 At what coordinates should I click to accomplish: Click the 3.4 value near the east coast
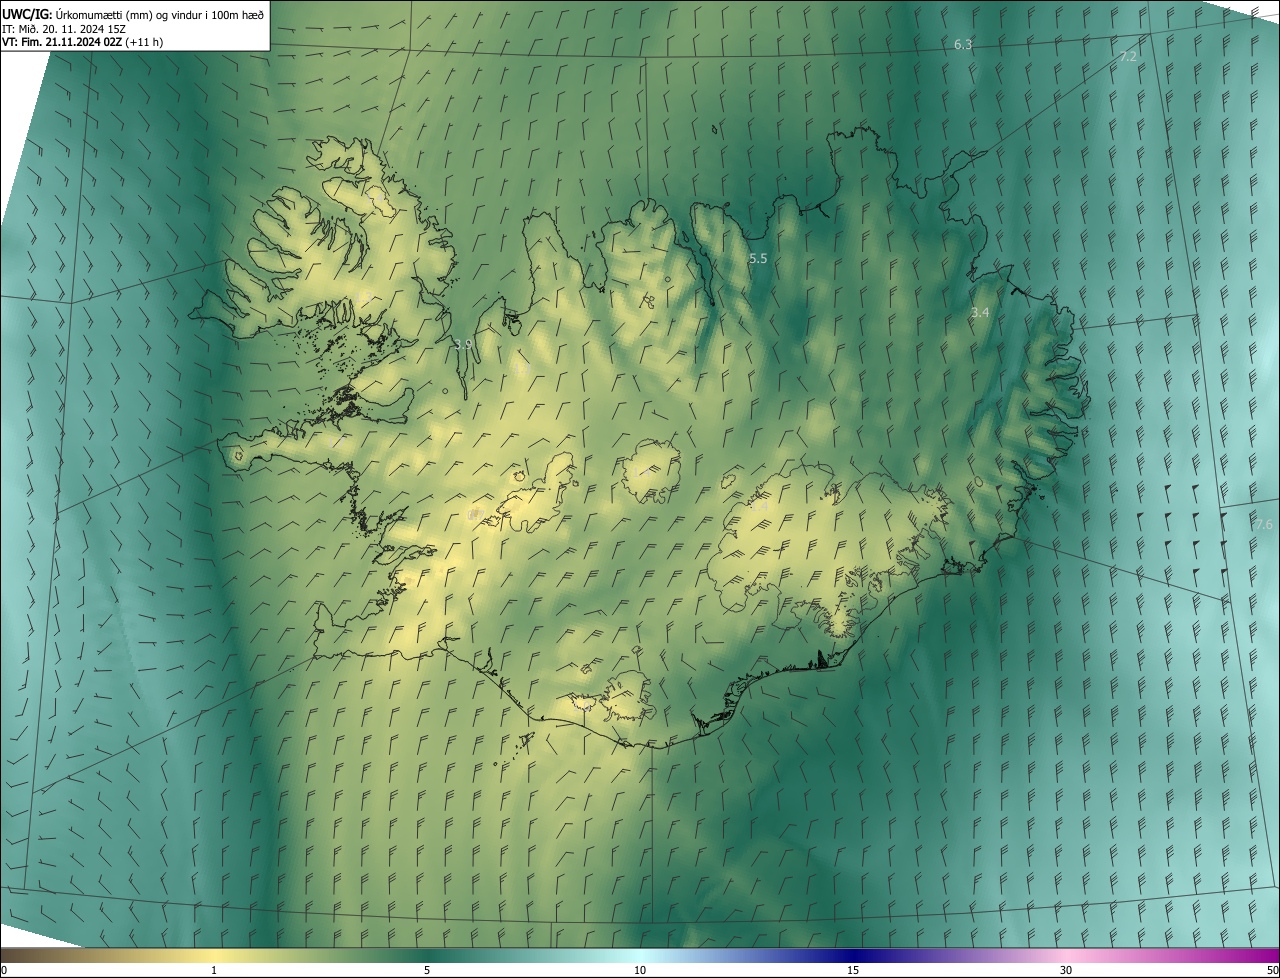pyautogui.click(x=980, y=313)
